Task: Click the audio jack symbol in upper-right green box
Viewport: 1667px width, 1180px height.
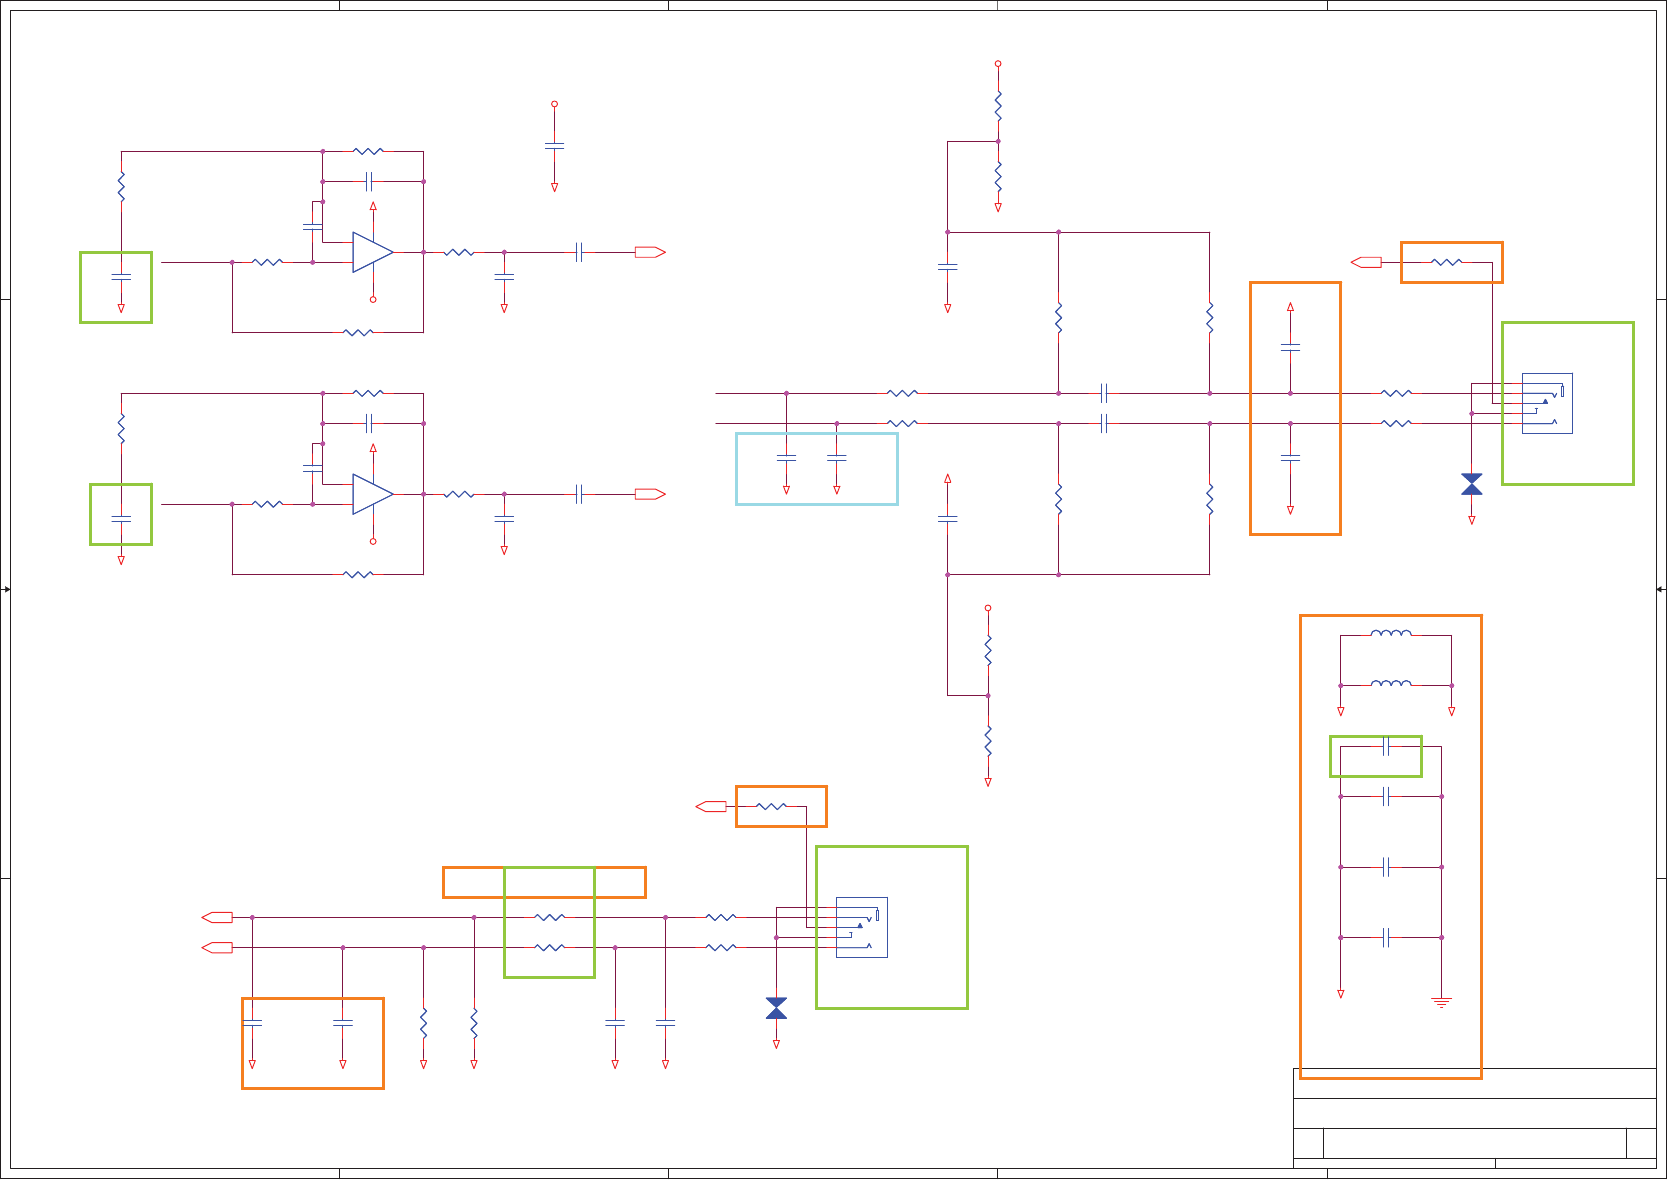Action: coord(1547,403)
